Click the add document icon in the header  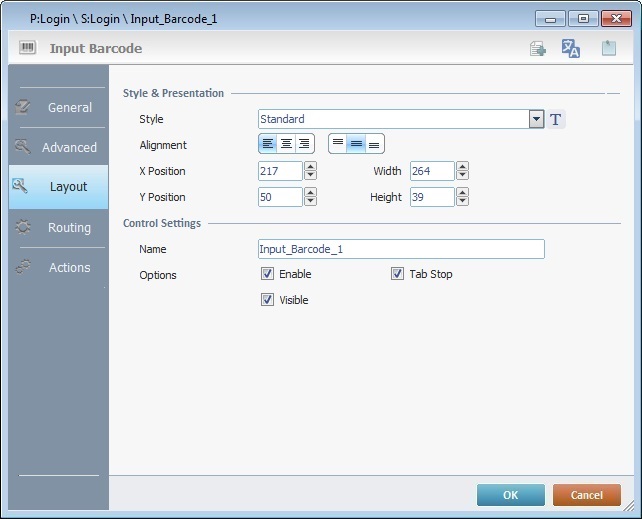point(538,49)
